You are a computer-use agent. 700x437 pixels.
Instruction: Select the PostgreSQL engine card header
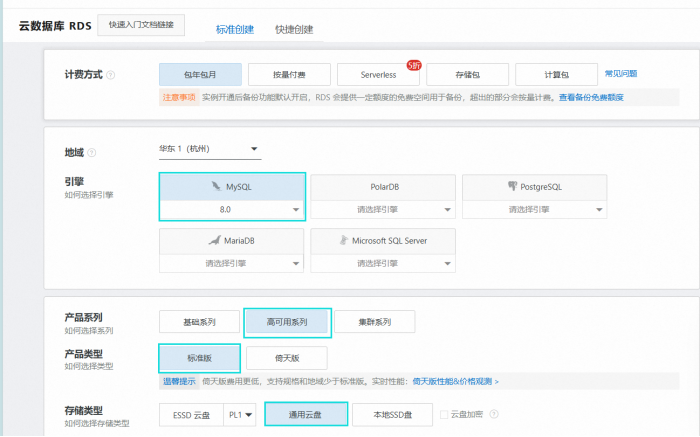point(534,187)
